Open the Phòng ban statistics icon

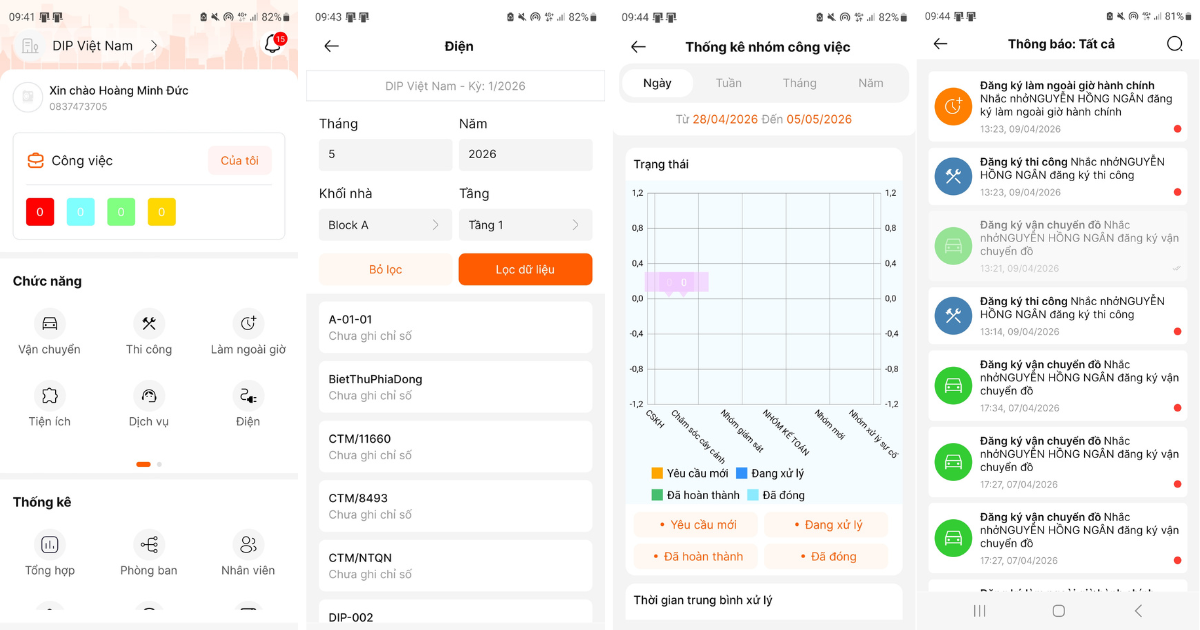[x=149, y=544]
